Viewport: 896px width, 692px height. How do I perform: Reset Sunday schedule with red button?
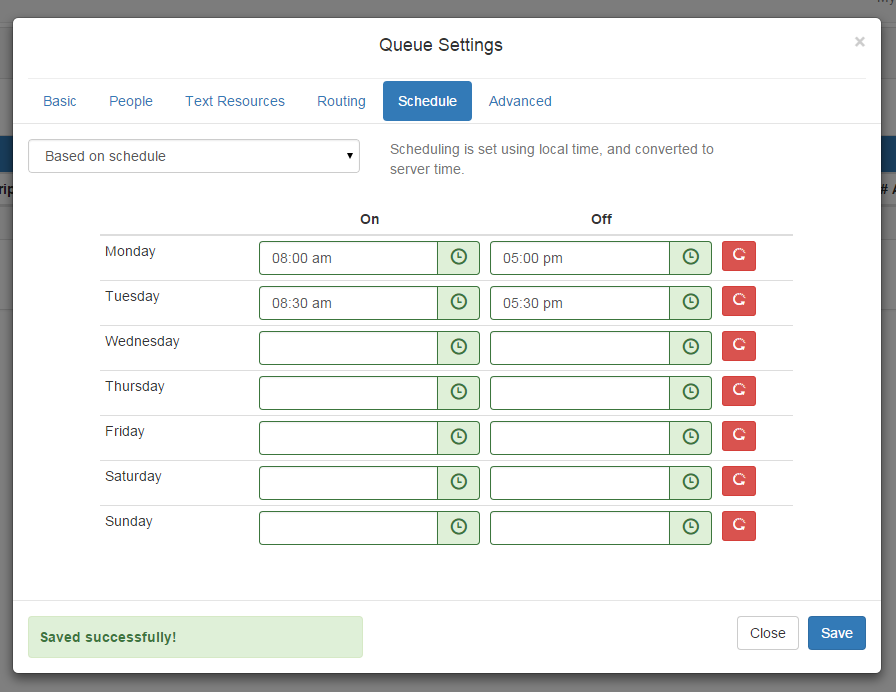pos(739,526)
